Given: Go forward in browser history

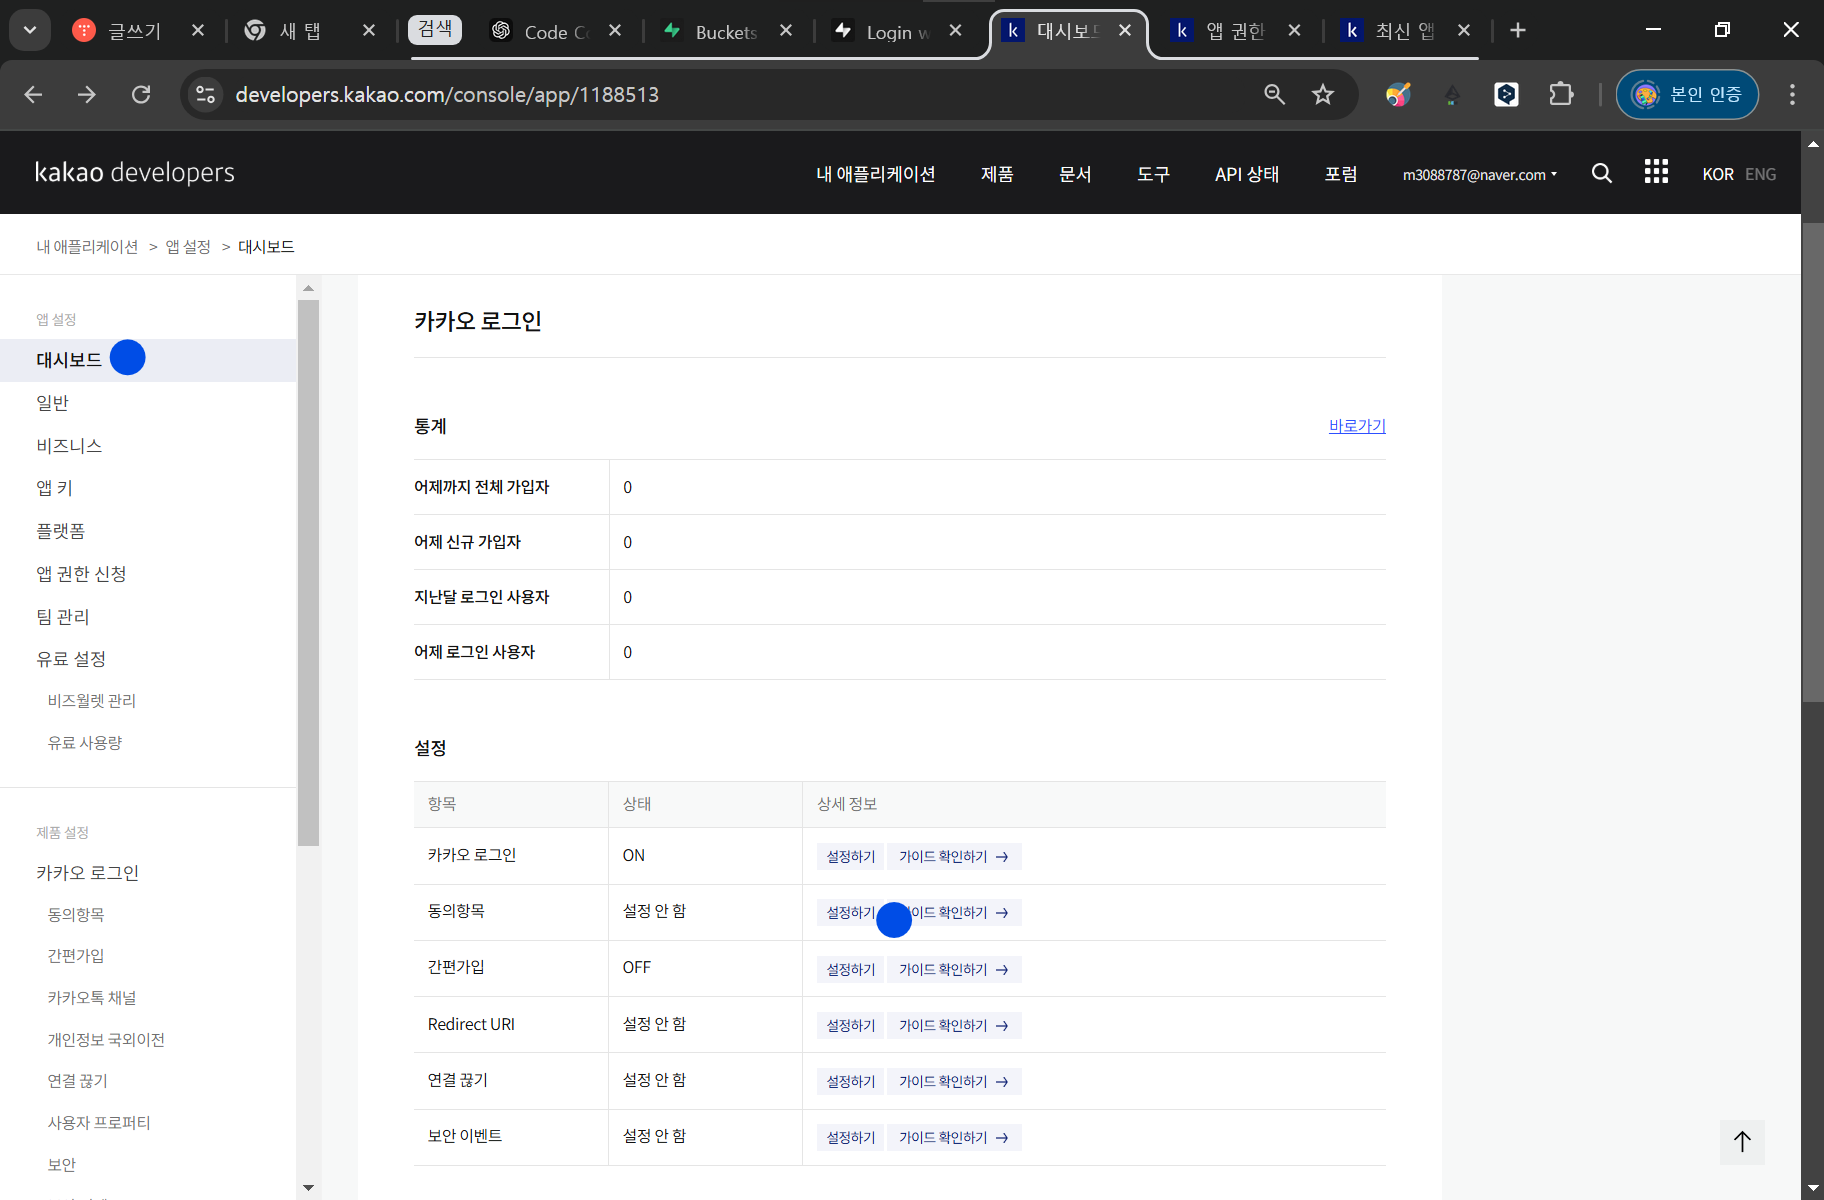Looking at the screenshot, I should 87,94.
